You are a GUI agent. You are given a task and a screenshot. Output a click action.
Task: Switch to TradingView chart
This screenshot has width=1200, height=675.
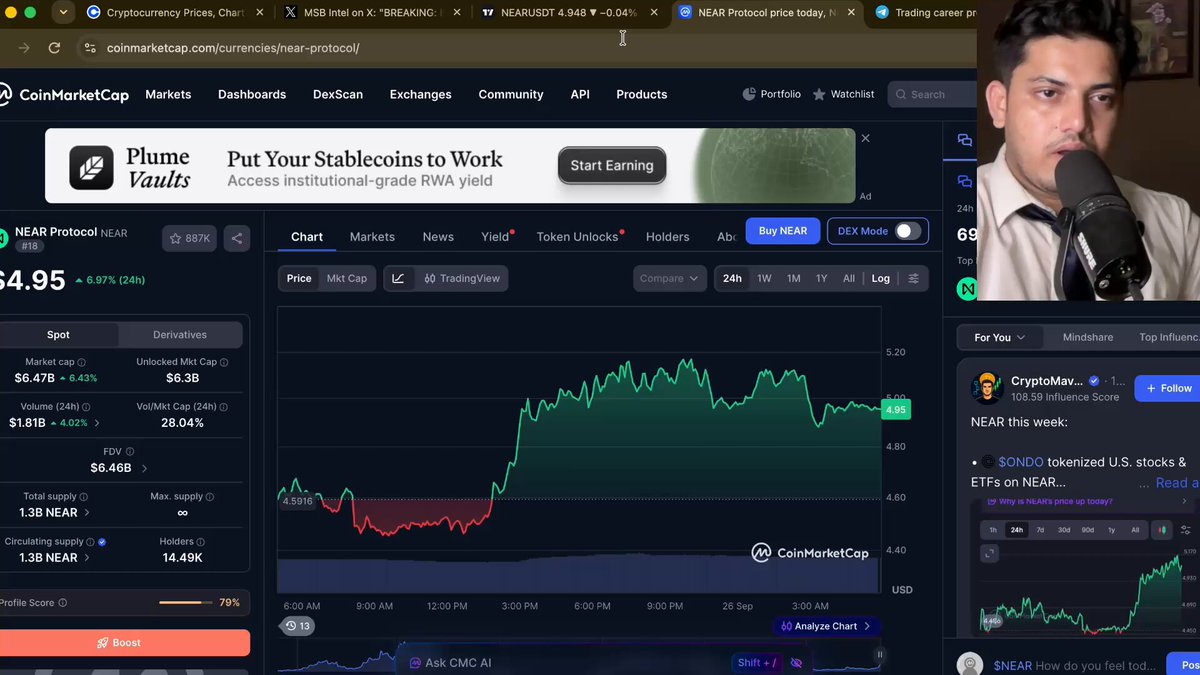point(462,278)
